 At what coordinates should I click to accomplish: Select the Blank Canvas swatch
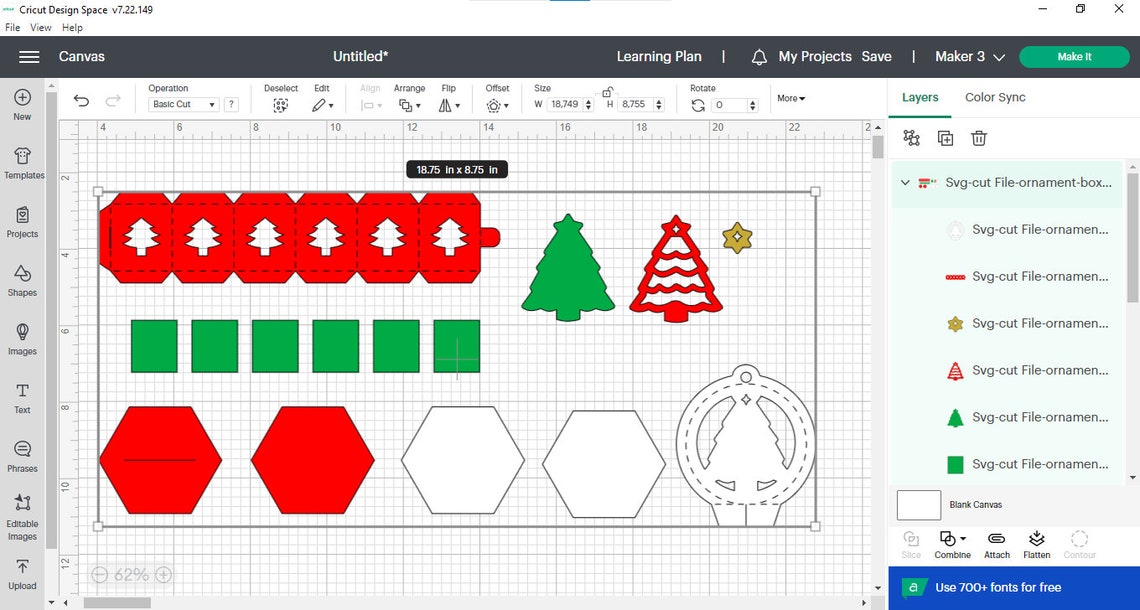click(919, 505)
